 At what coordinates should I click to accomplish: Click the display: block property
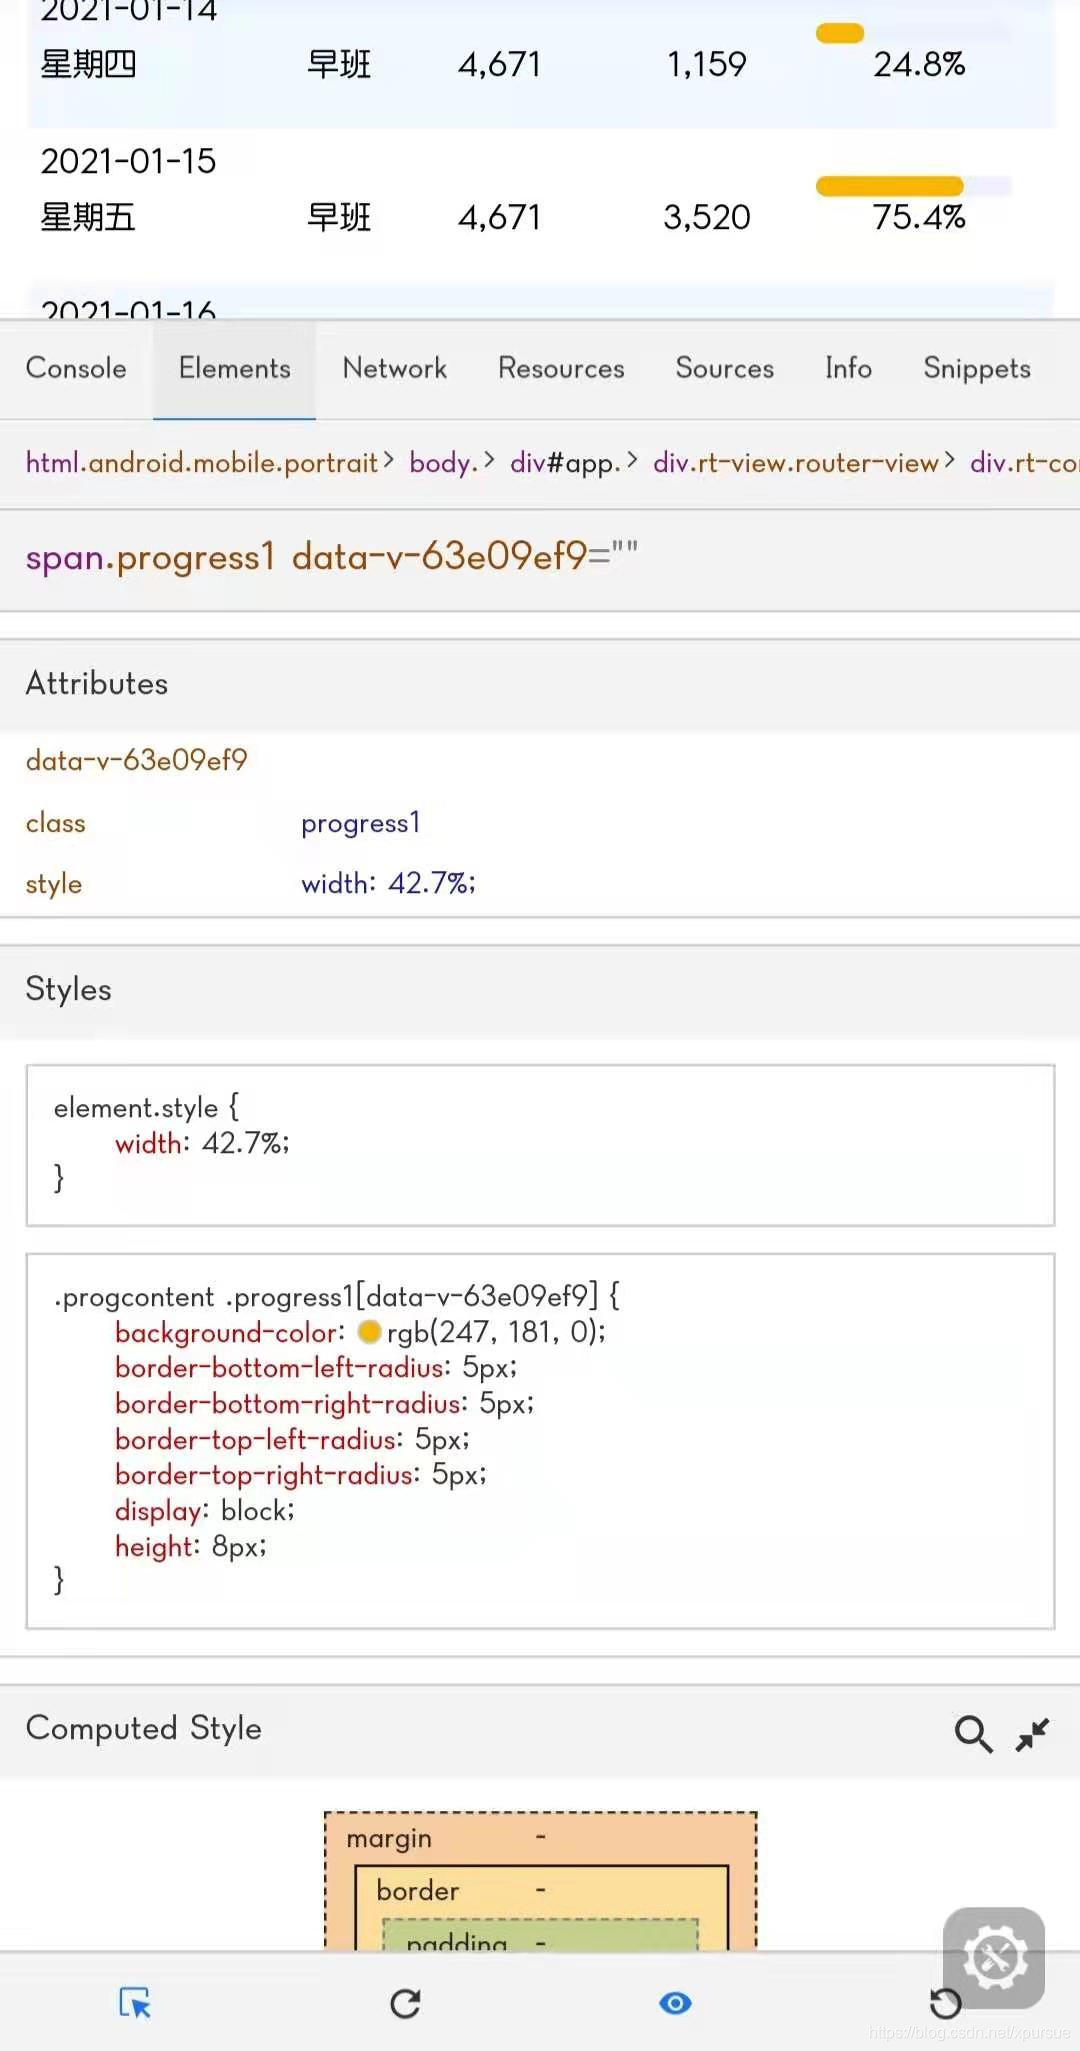(205, 1511)
